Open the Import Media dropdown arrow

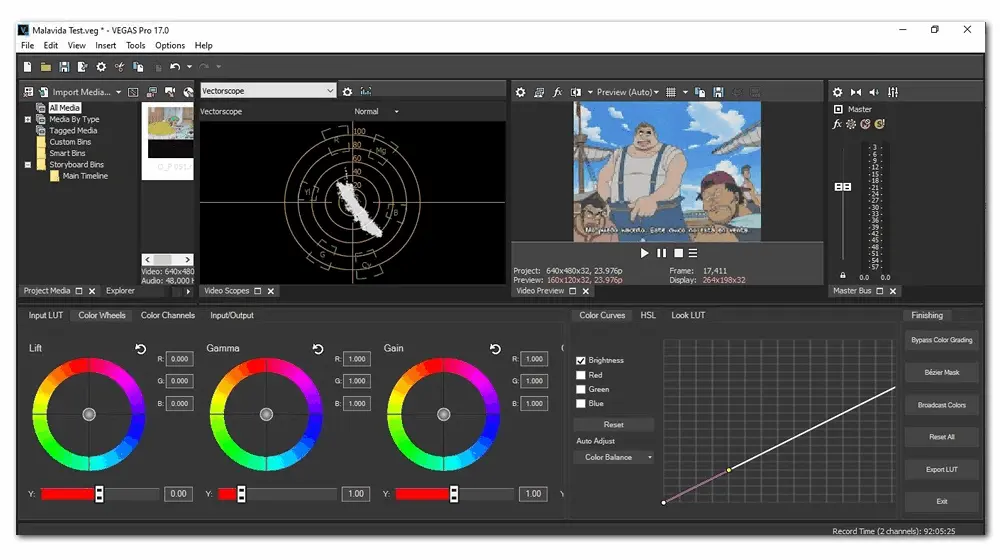click(x=119, y=92)
